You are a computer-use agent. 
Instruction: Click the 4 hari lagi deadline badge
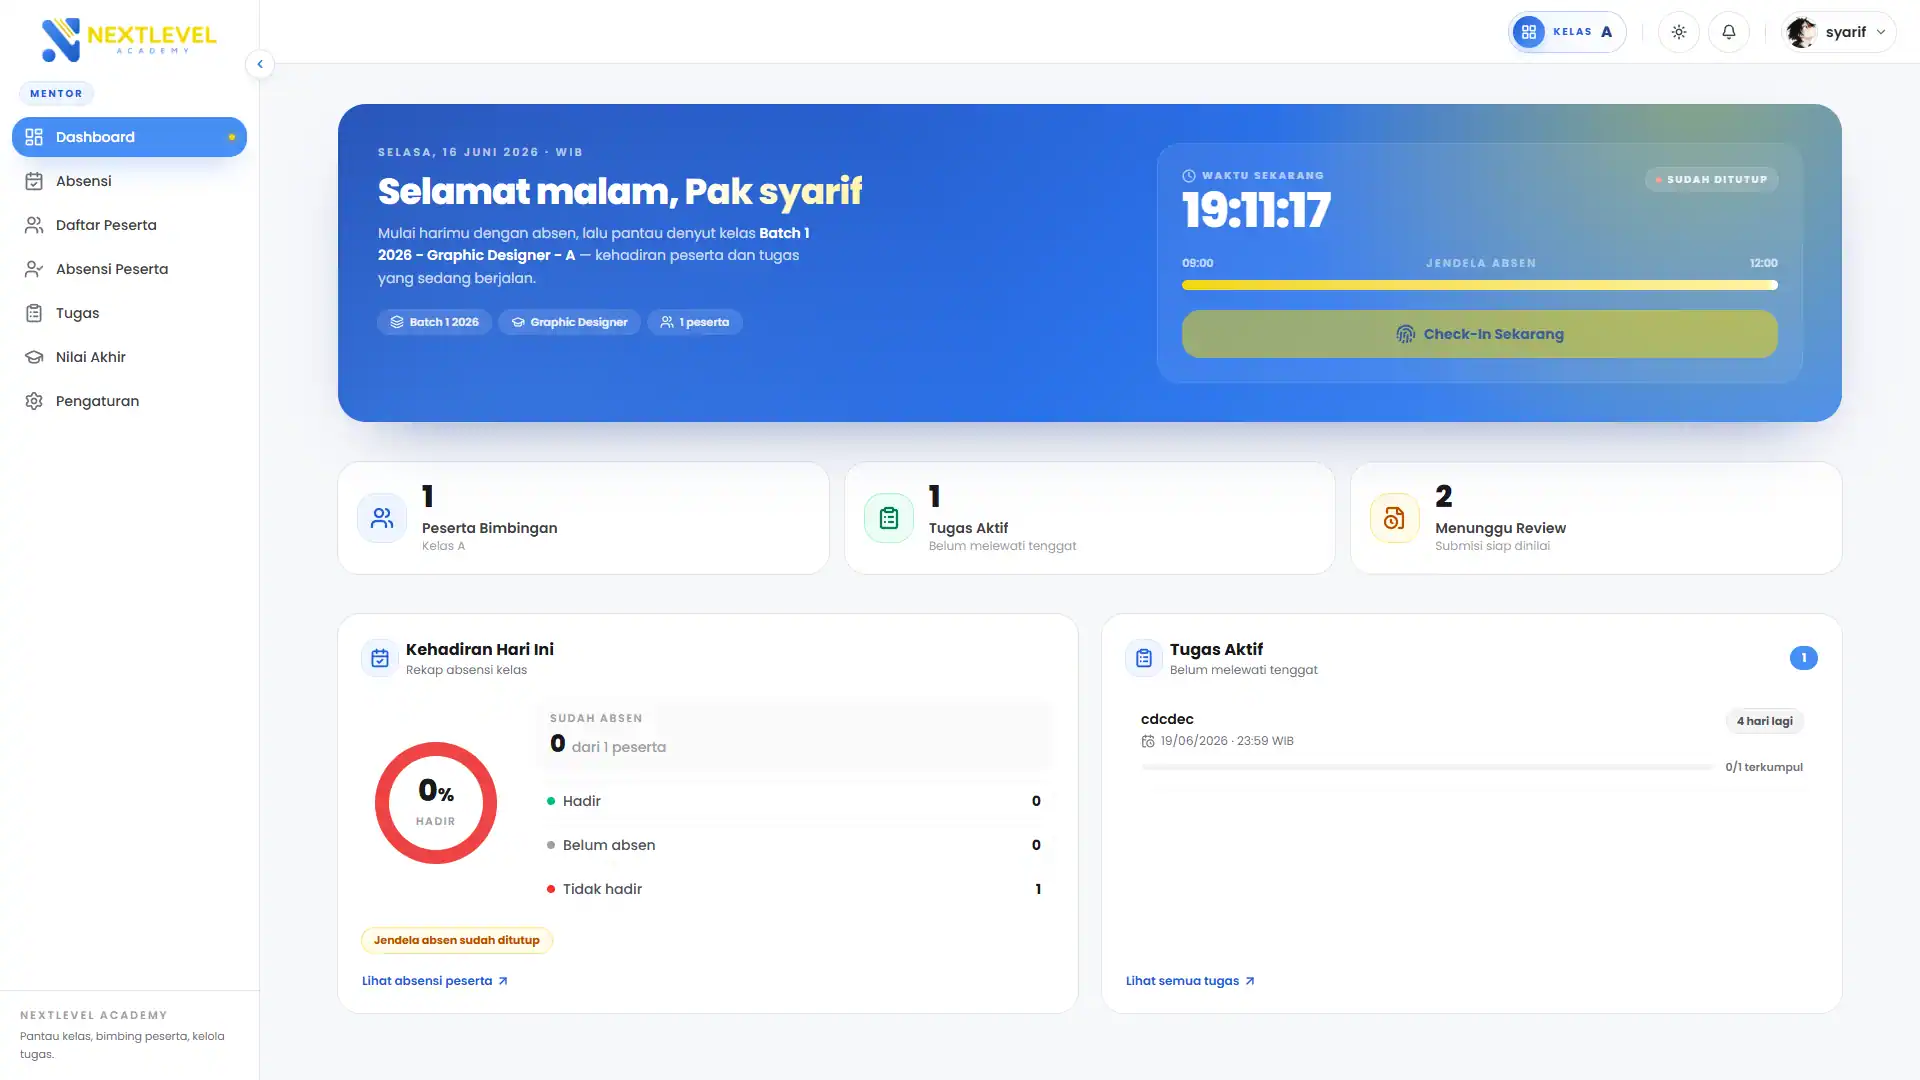[x=1765, y=721]
